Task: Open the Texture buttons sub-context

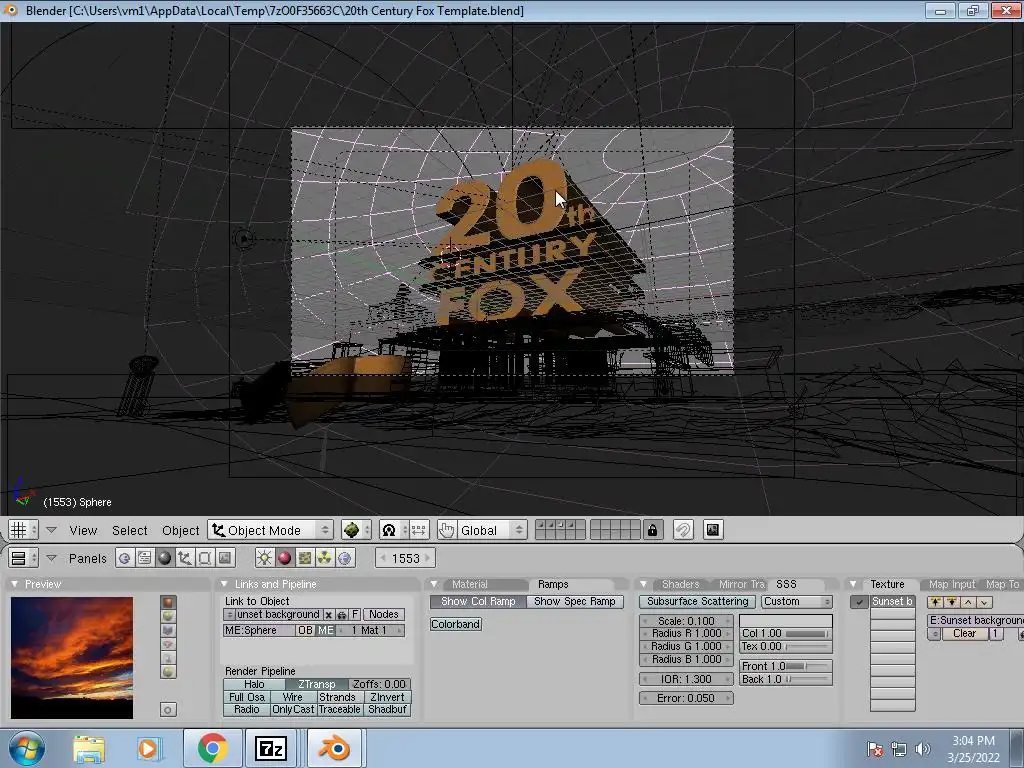Action: click(x=304, y=558)
